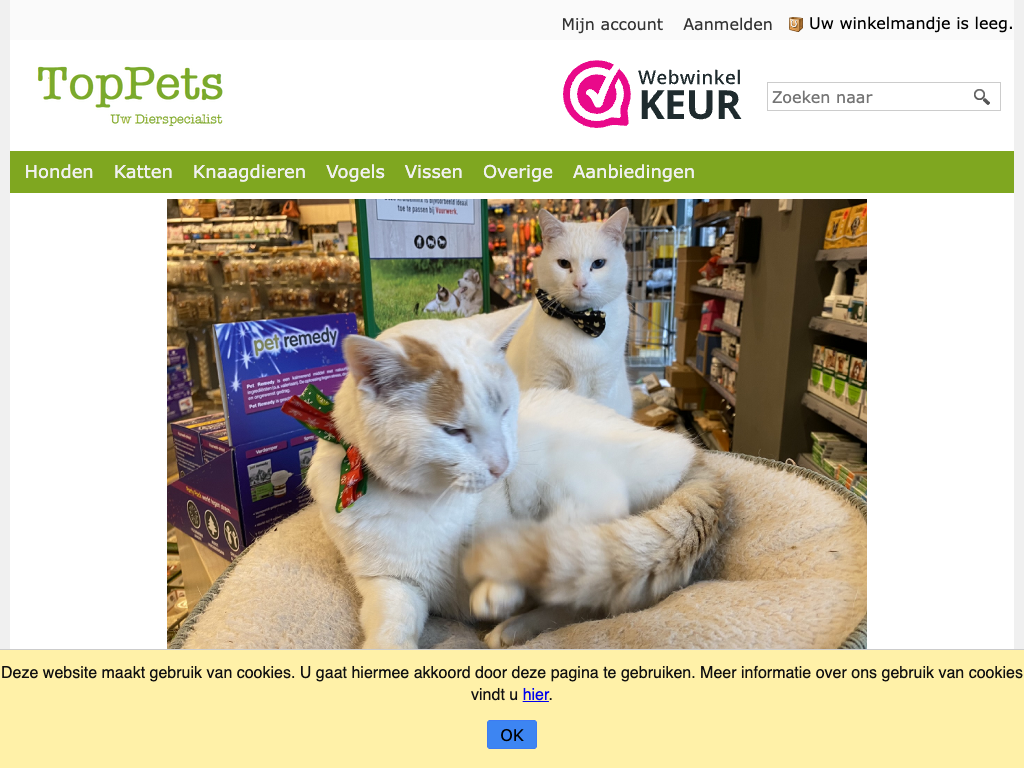Go to the Vogels category
Viewport: 1024px width, 768px height.
click(355, 172)
